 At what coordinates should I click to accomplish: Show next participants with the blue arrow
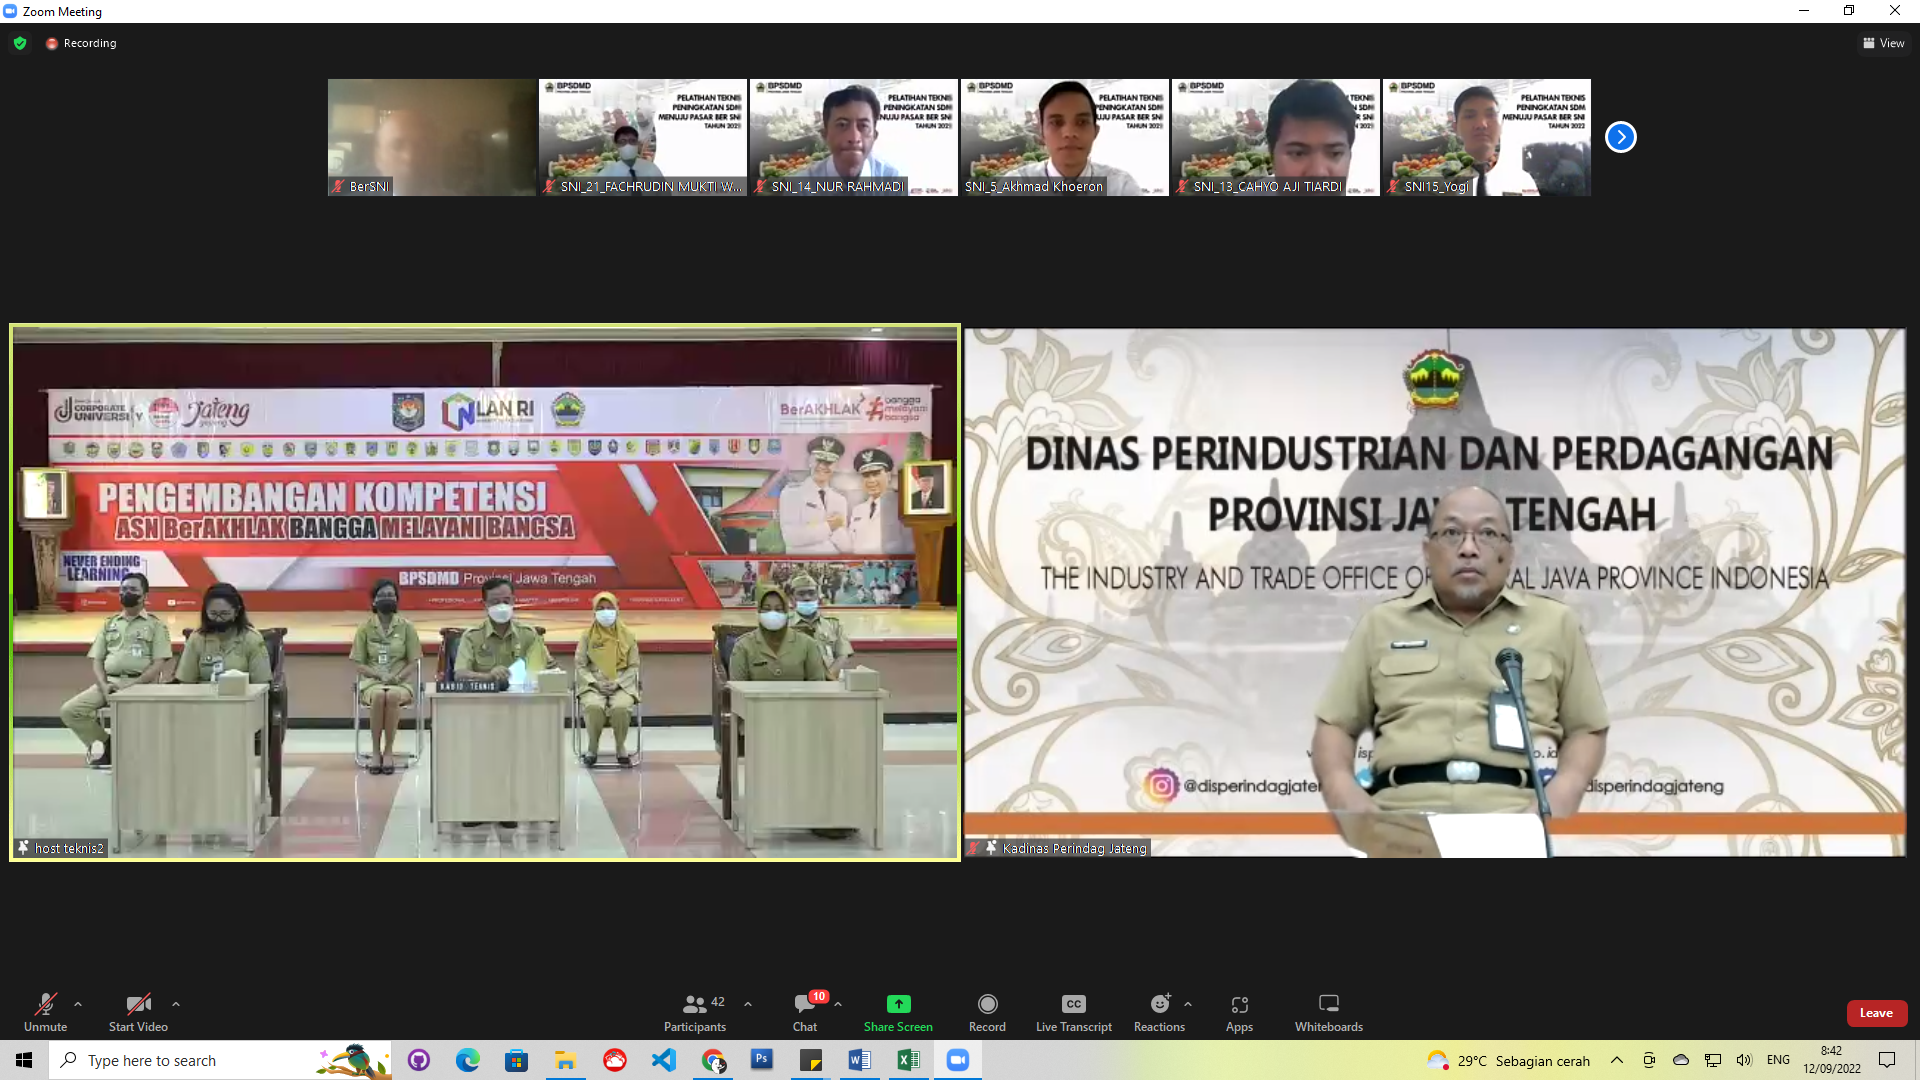[1621, 137]
